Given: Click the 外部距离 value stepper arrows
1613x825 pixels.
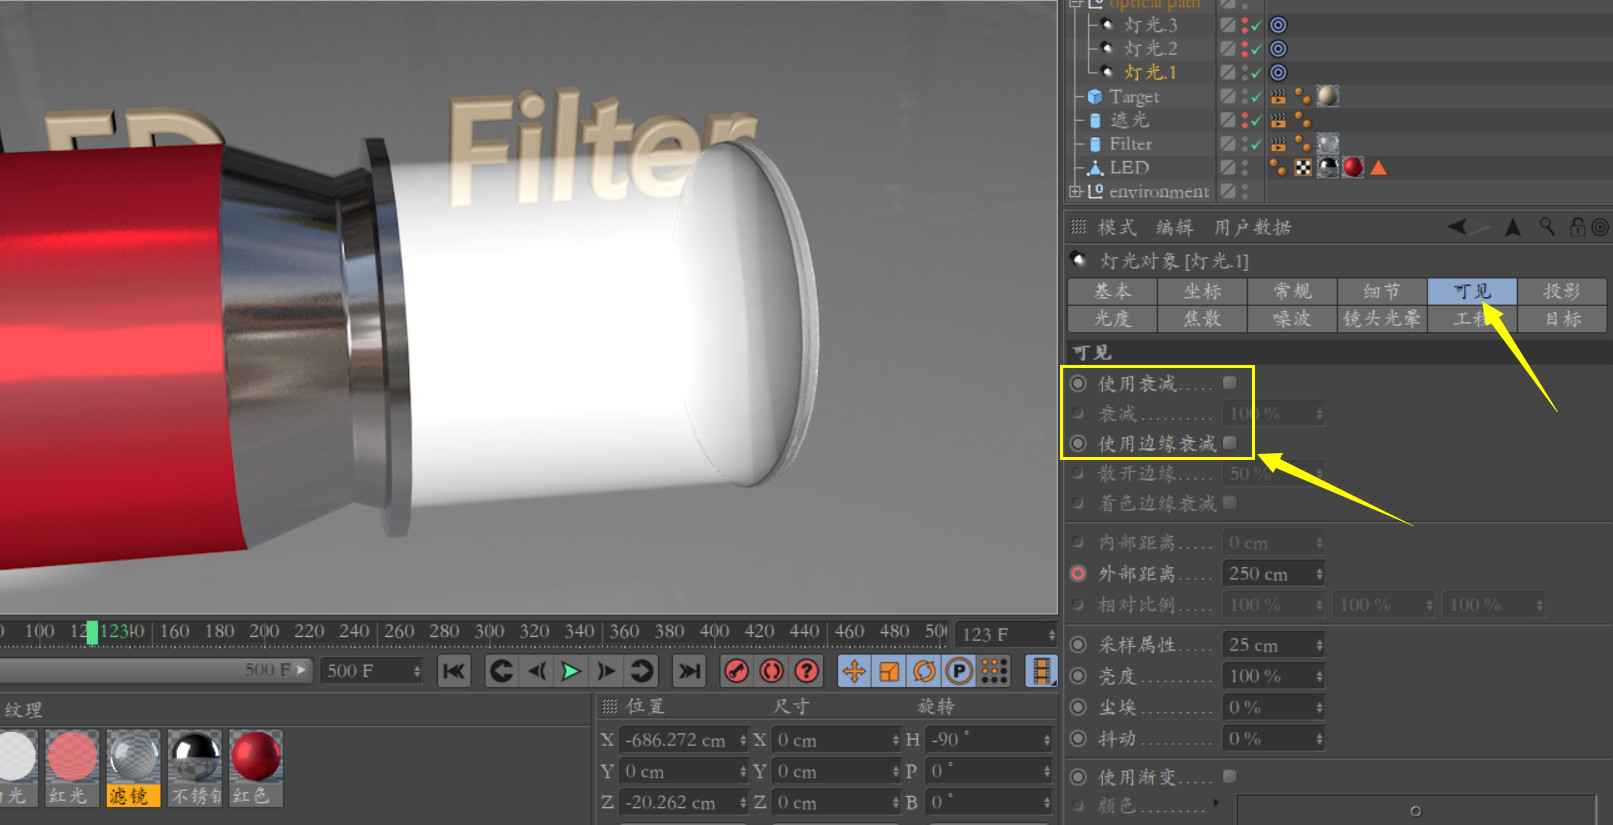Looking at the screenshot, I should point(1319,573).
